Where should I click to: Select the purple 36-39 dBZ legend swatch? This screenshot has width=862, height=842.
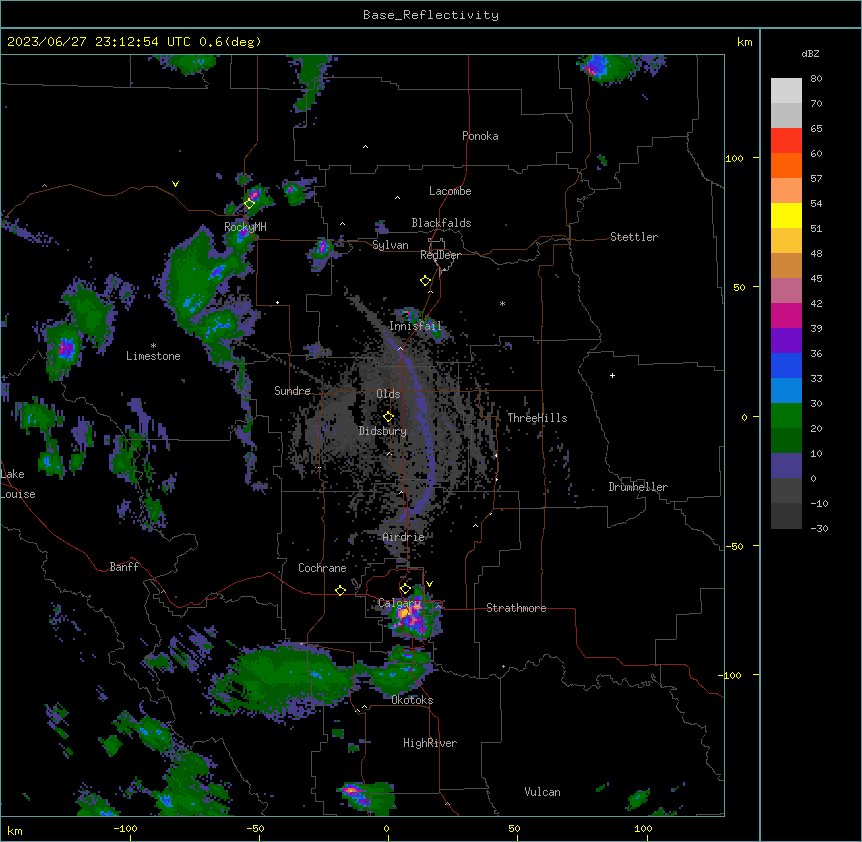pyautogui.click(x=786, y=341)
